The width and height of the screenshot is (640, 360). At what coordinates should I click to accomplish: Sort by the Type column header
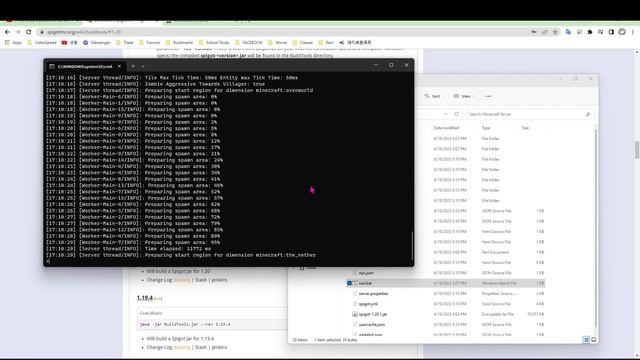(x=486, y=128)
